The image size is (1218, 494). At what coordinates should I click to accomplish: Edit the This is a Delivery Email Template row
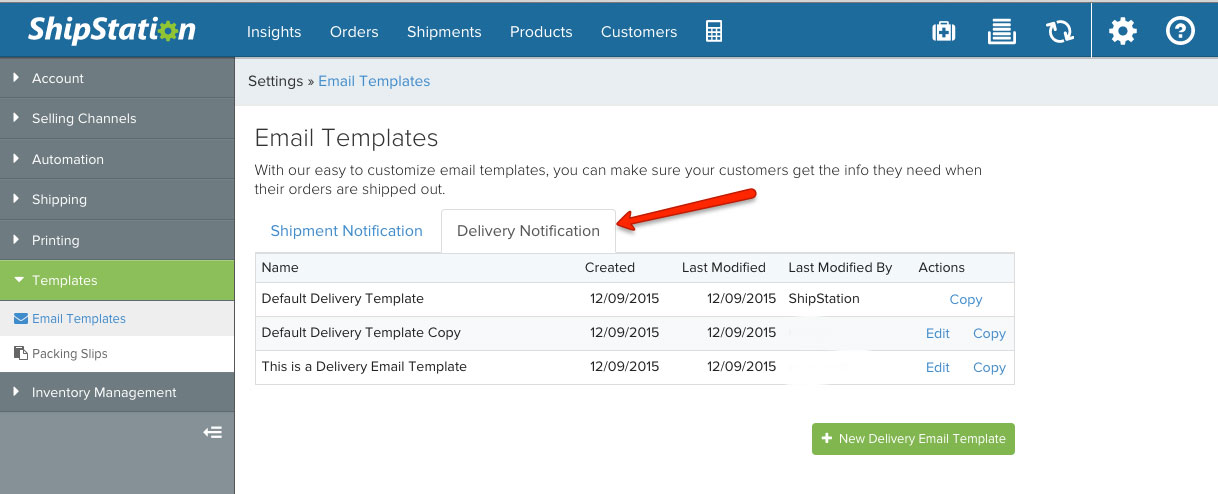(x=937, y=367)
